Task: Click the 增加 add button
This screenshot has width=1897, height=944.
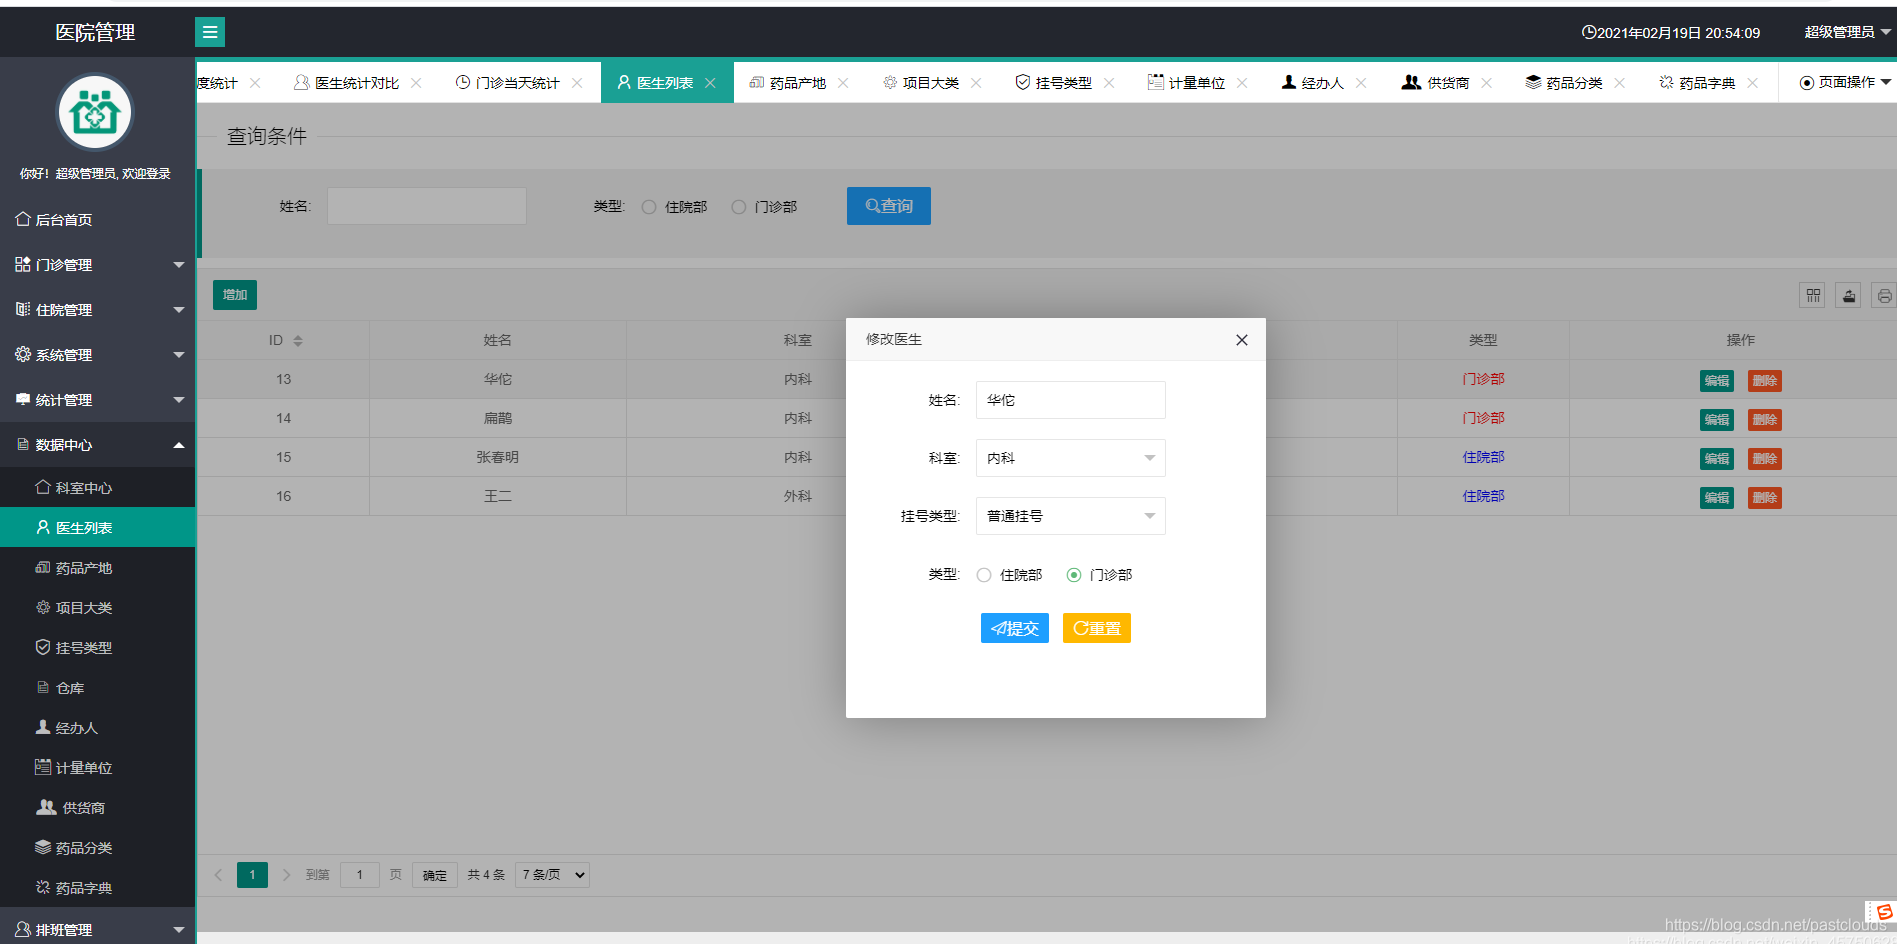Action: [x=235, y=295]
